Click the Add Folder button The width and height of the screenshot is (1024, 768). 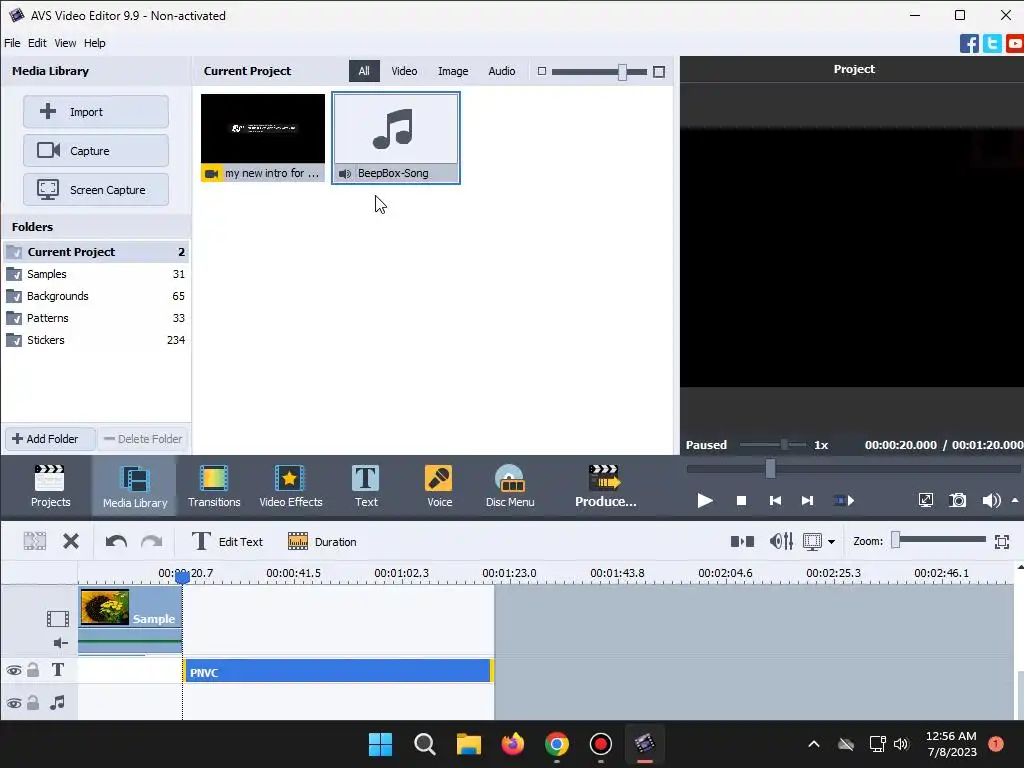pyautogui.click(x=50, y=439)
